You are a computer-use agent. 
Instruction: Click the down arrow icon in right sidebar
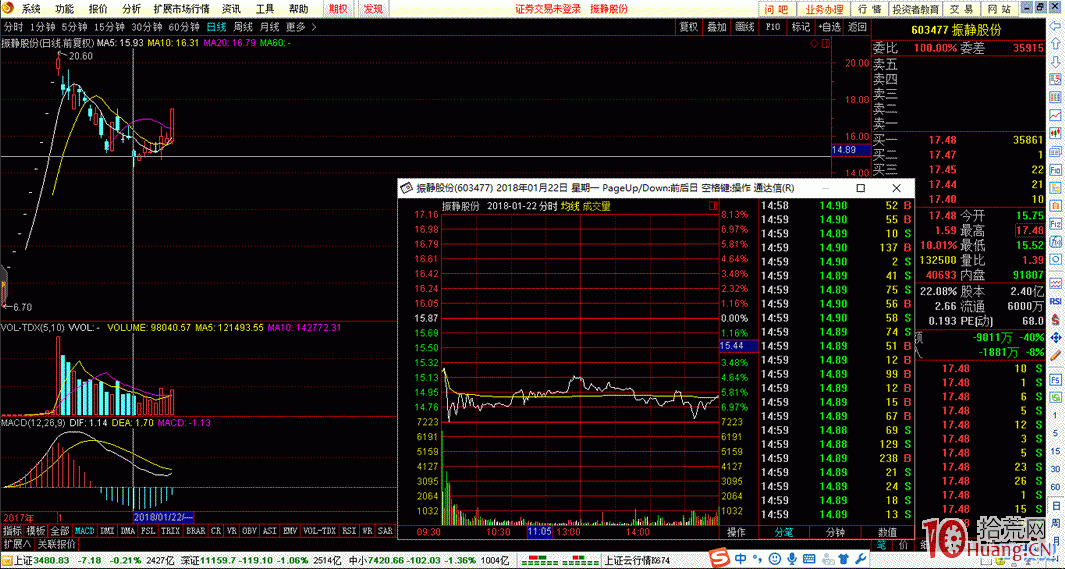point(1055,62)
